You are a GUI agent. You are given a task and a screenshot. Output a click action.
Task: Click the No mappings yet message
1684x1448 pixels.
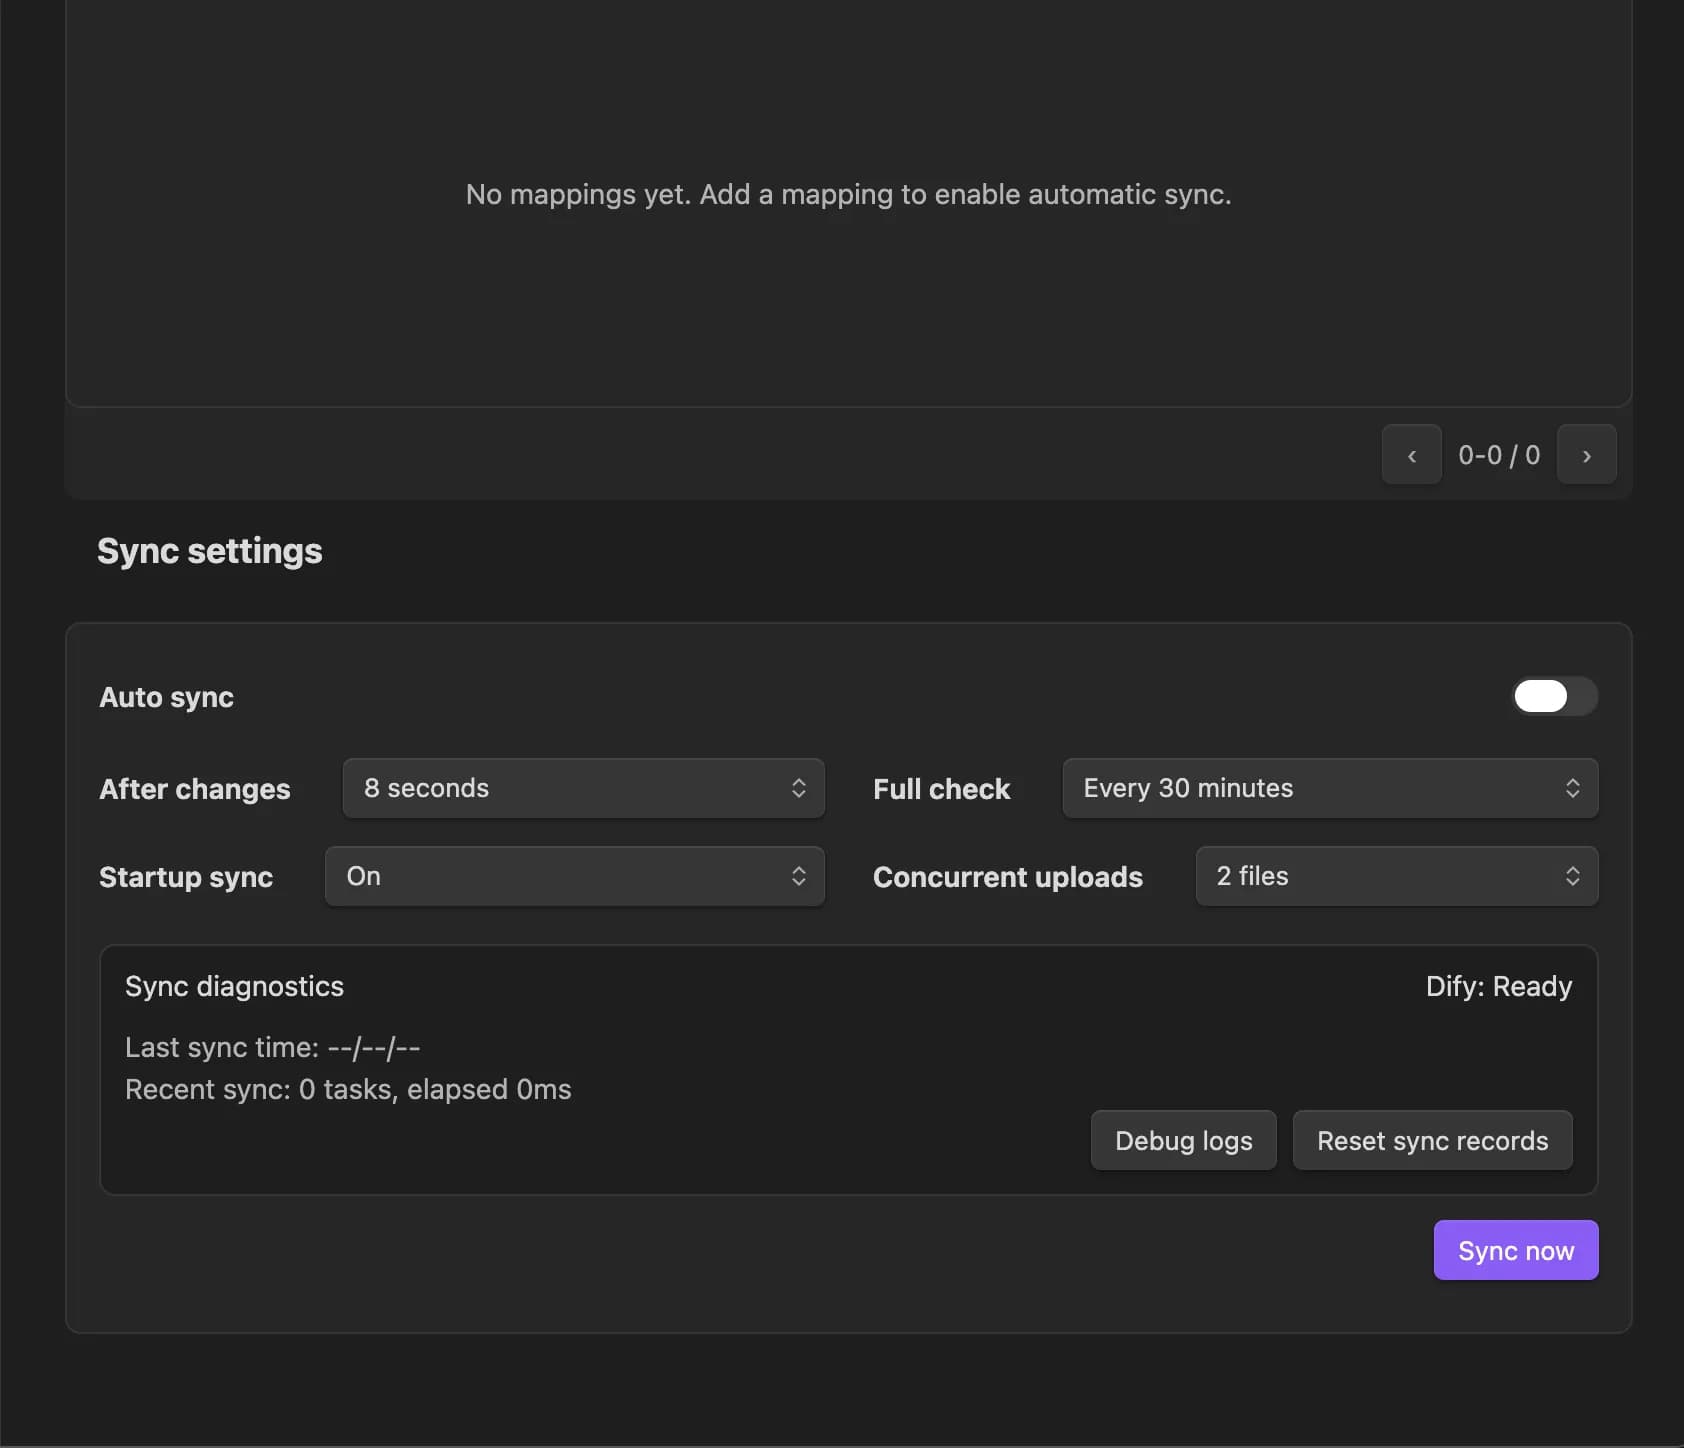click(x=848, y=194)
